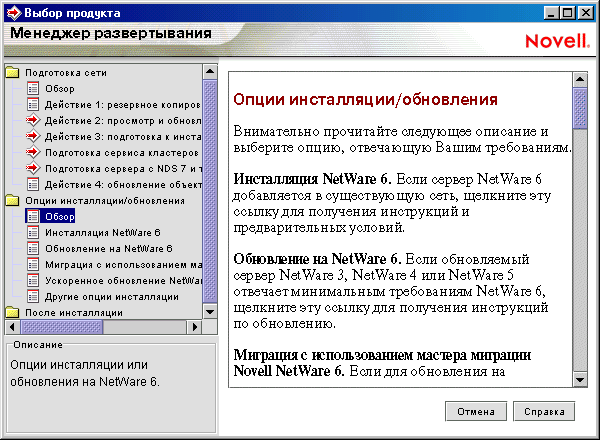Select Подготовка сервера с NDS 7 item
The width and height of the screenshot is (600, 440).
click(123, 169)
